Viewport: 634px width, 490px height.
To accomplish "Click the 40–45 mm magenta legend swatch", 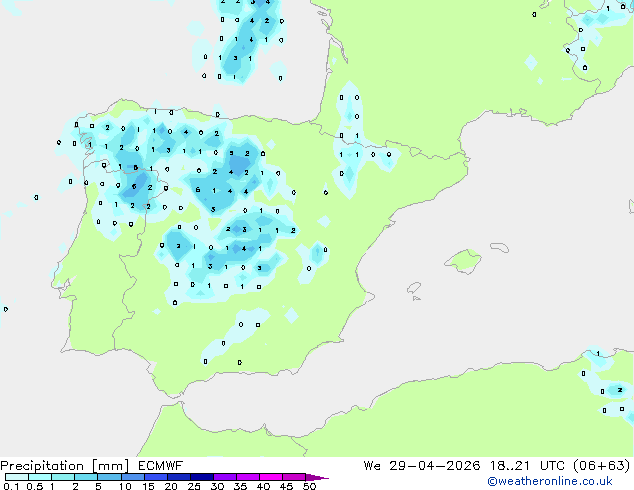I will point(271,477).
